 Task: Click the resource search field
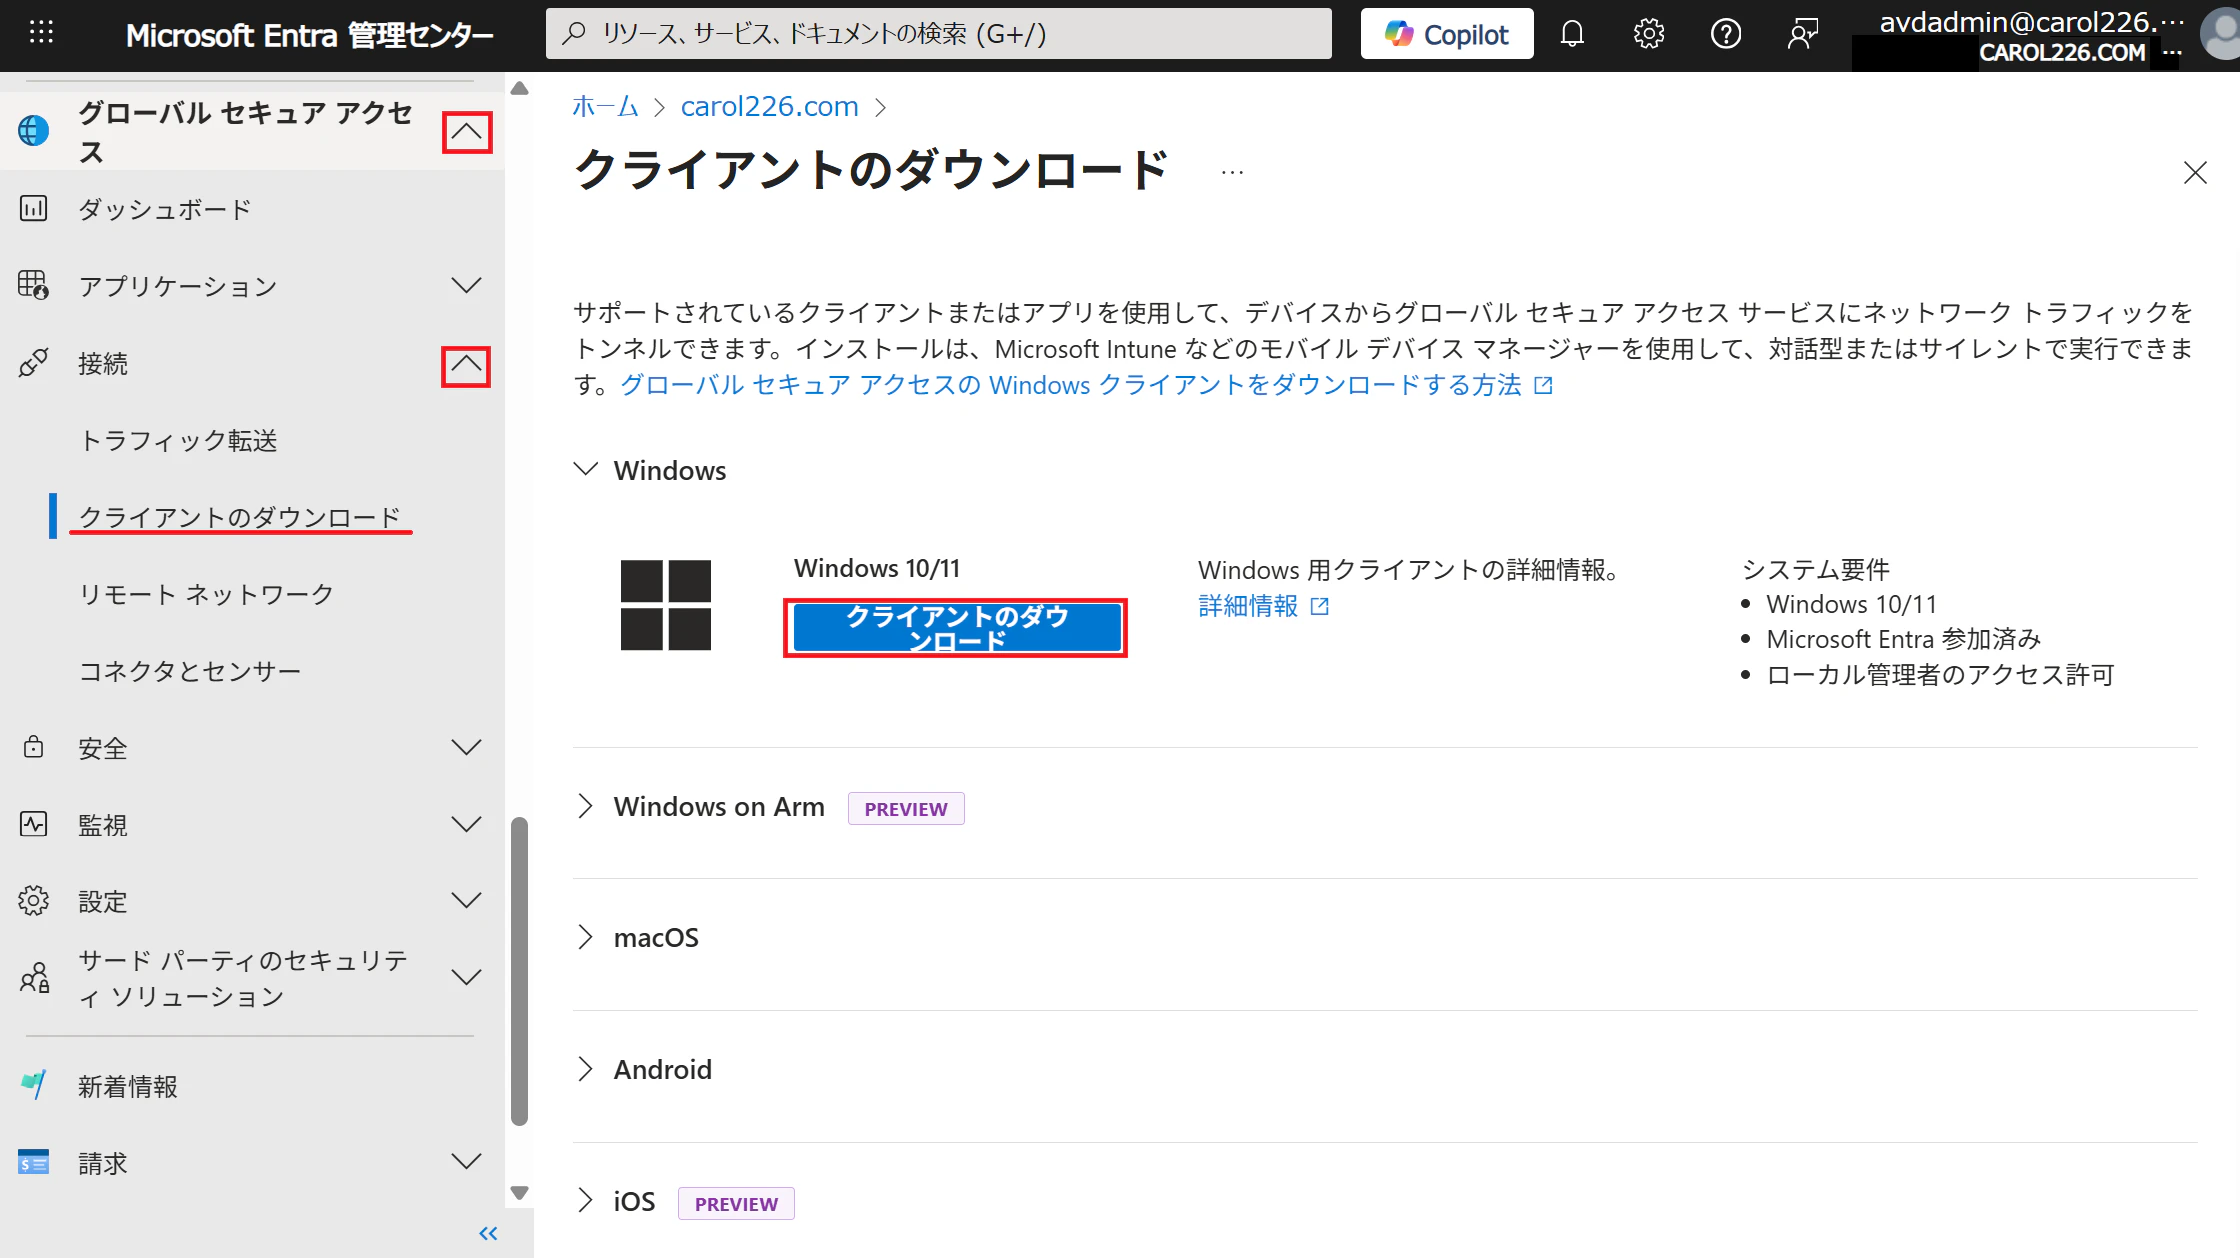click(939, 34)
